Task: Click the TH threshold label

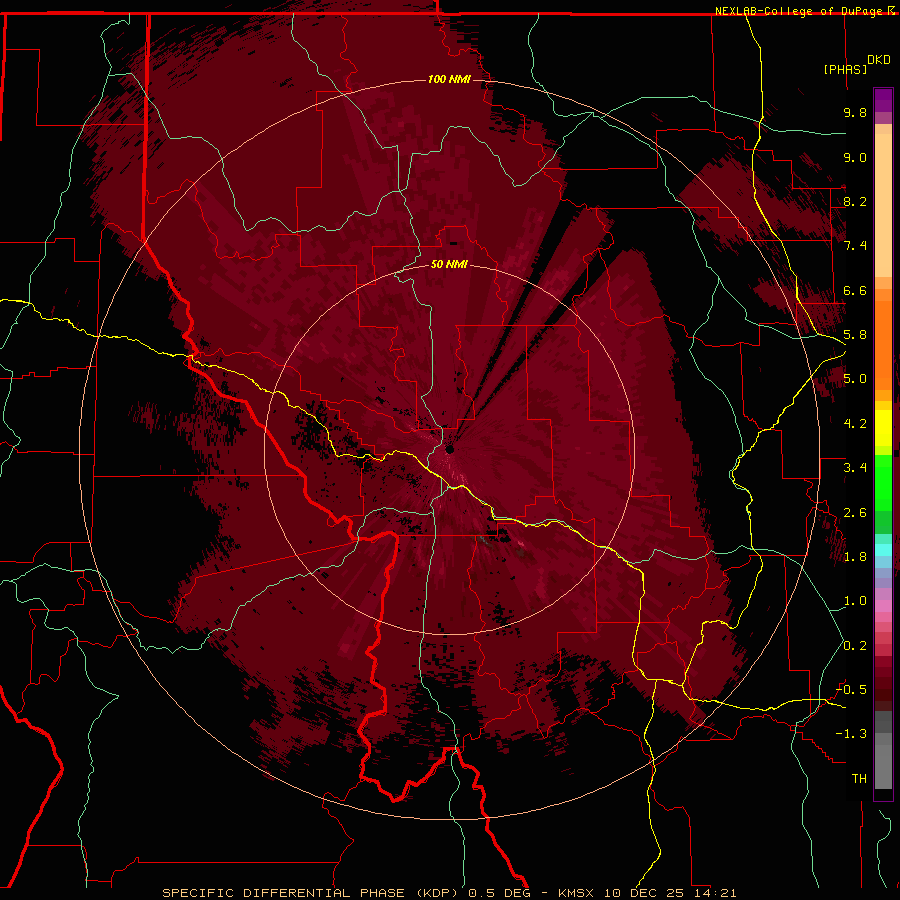Action: click(x=859, y=779)
